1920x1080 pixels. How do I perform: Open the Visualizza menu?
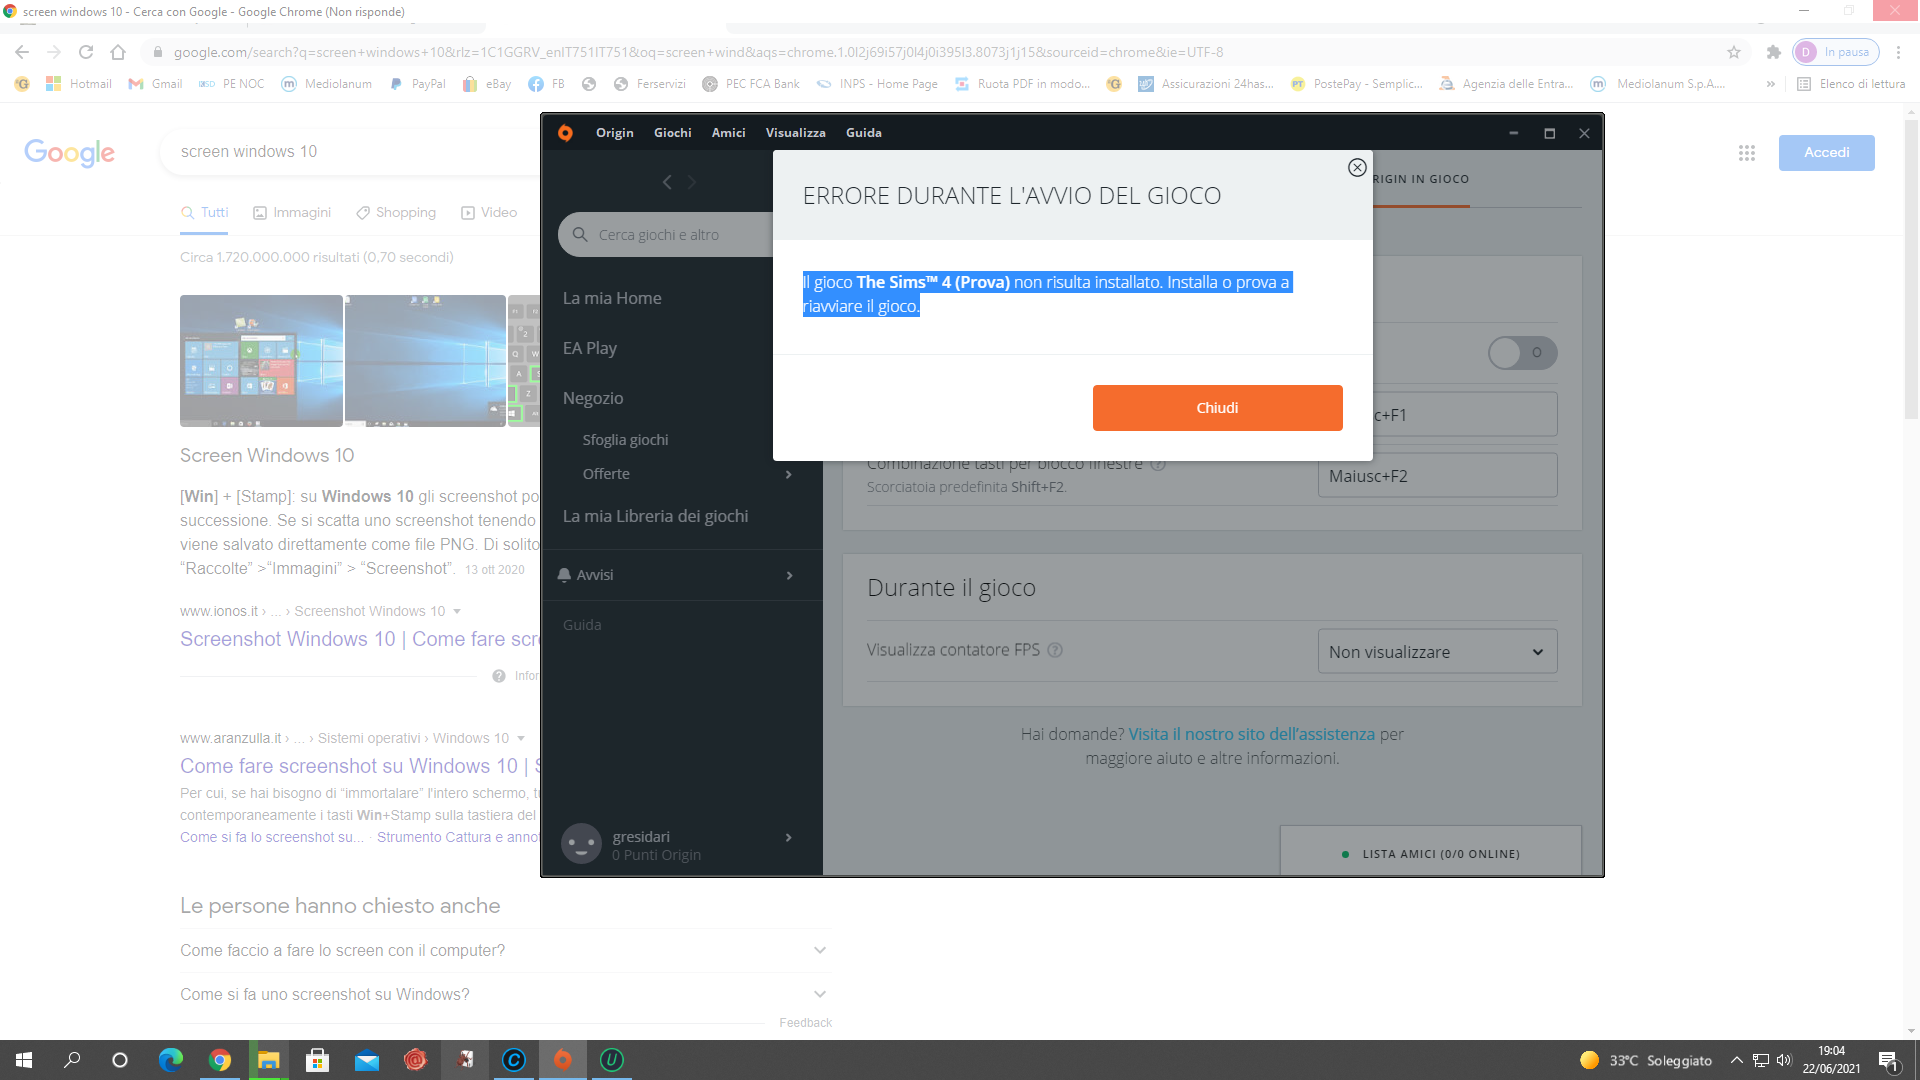coord(795,133)
